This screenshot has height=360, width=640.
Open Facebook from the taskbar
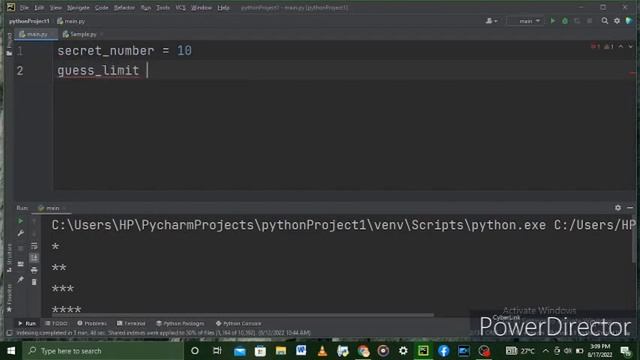(444, 351)
